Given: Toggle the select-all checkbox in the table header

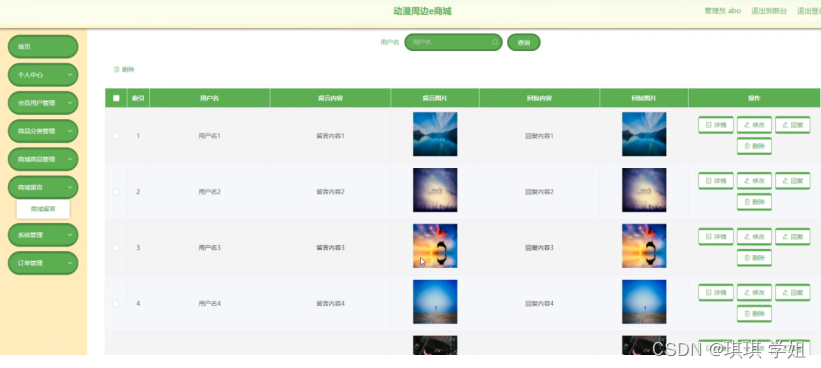Looking at the screenshot, I should 116,98.
